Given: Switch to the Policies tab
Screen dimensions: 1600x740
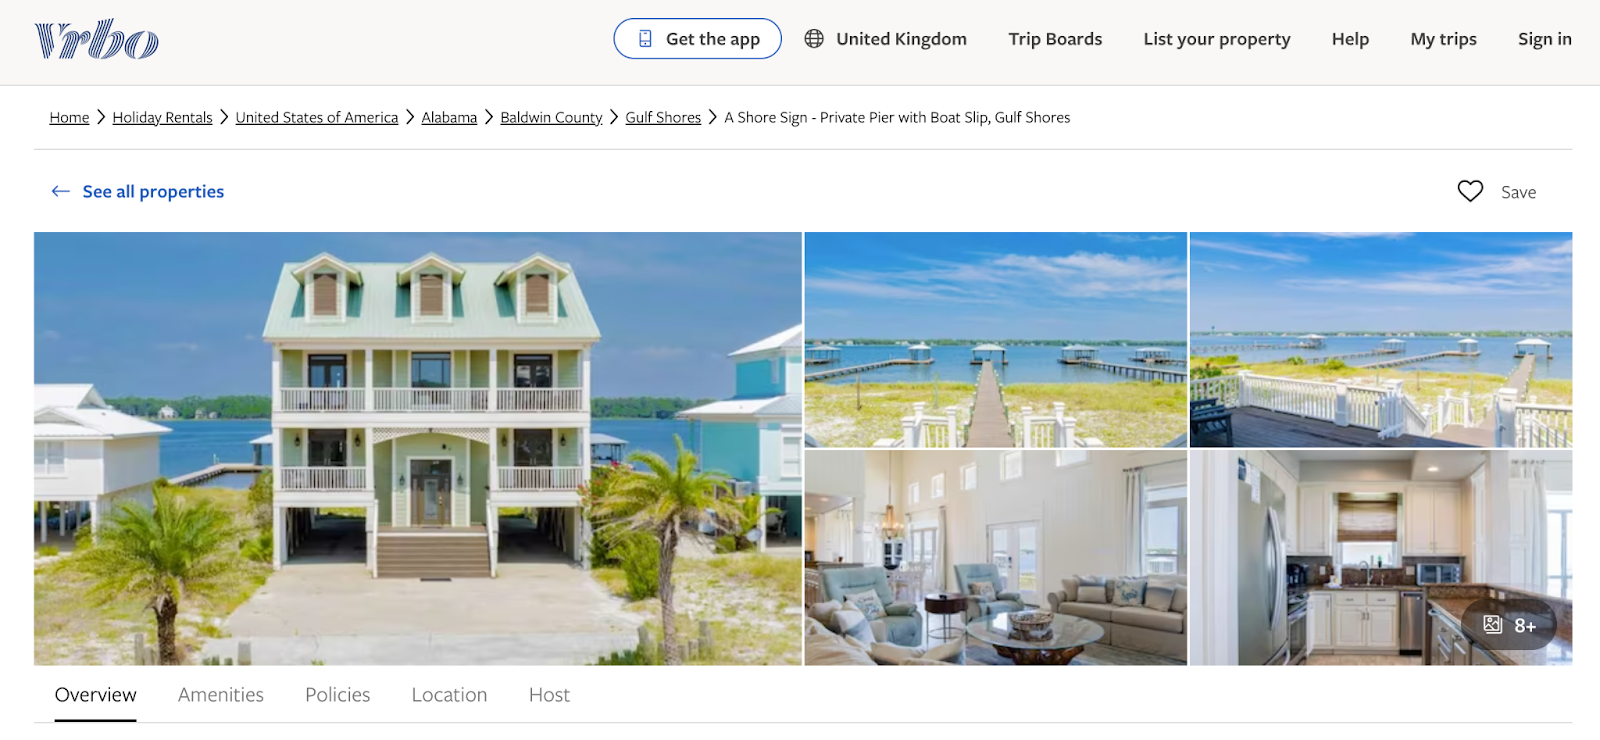Looking at the screenshot, I should [338, 695].
